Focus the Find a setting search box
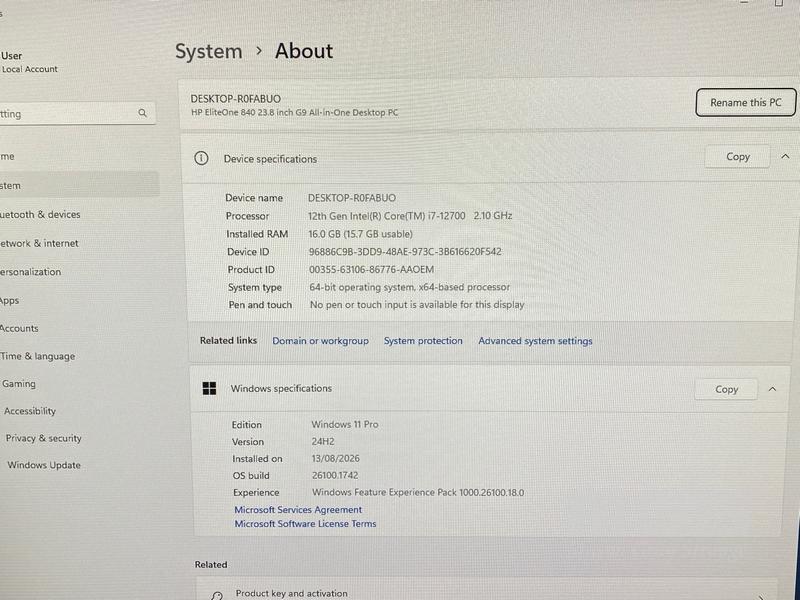Image resolution: width=800 pixels, height=600 pixels. point(77,113)
